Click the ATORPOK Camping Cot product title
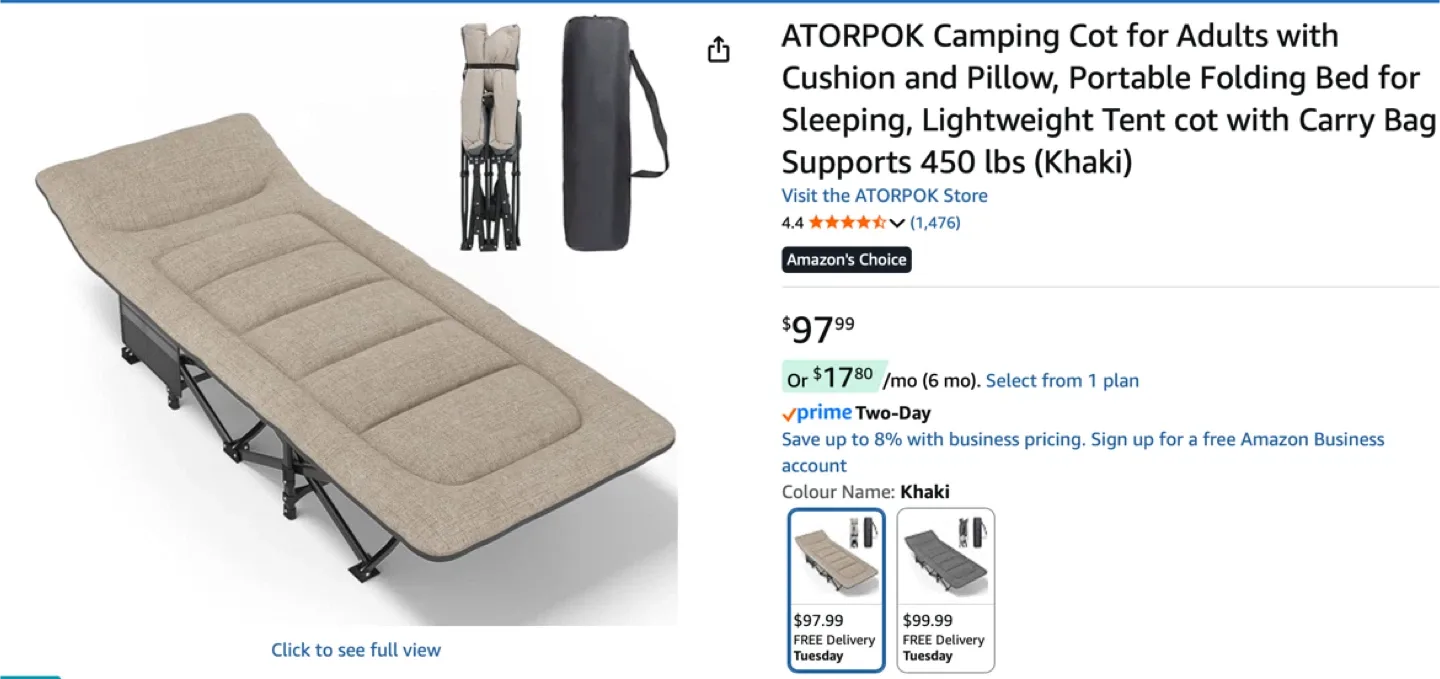1440x679 pixels. click(1108, 99)
